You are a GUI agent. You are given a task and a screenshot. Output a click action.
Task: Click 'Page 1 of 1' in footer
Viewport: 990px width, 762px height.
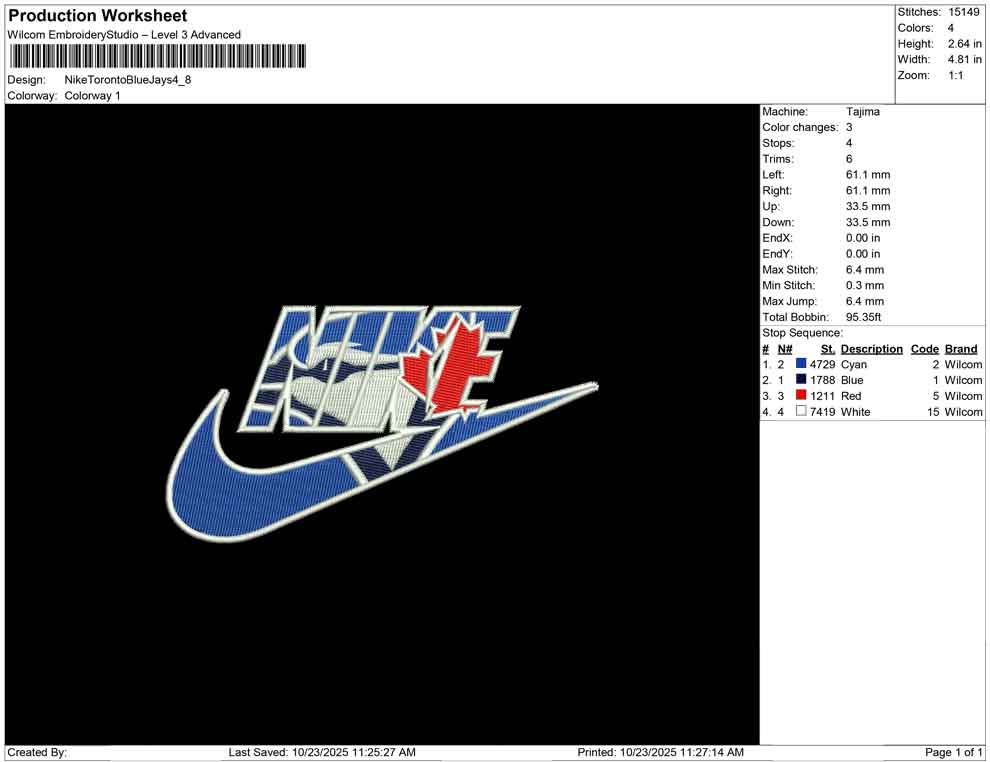coord(953,752)
